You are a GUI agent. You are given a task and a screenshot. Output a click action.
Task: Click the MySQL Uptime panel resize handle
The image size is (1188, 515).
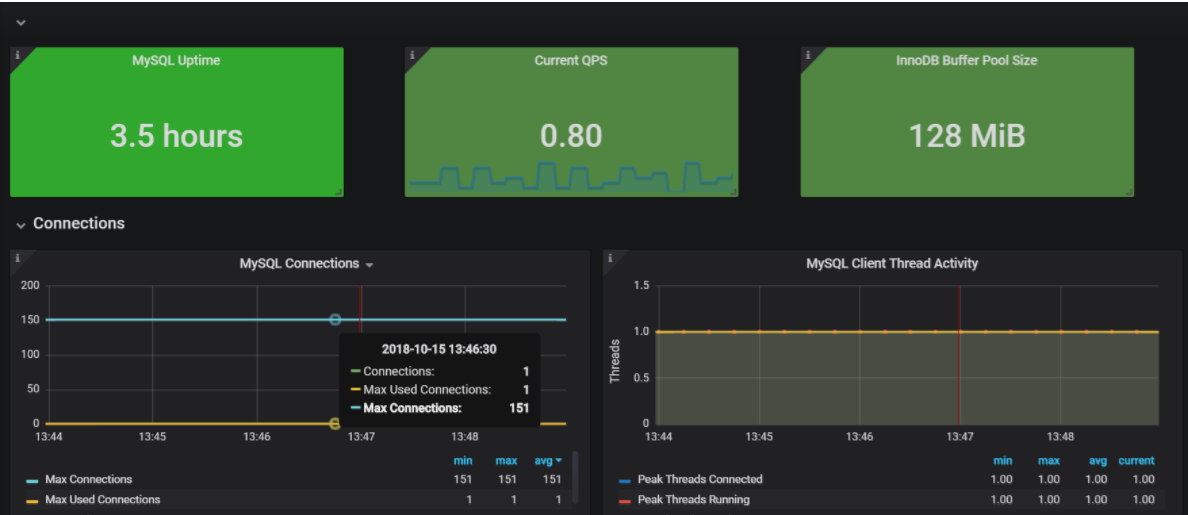tap(338, 191)
